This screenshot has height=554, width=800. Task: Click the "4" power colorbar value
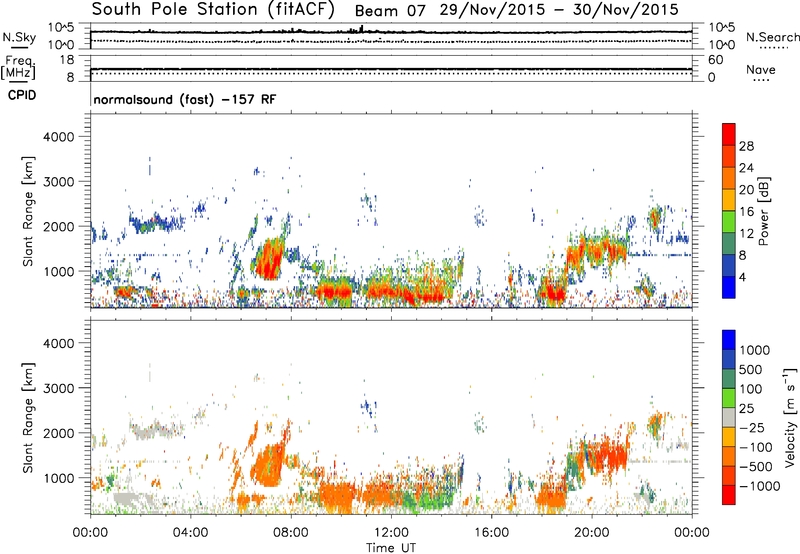click(x=743, y=278)
